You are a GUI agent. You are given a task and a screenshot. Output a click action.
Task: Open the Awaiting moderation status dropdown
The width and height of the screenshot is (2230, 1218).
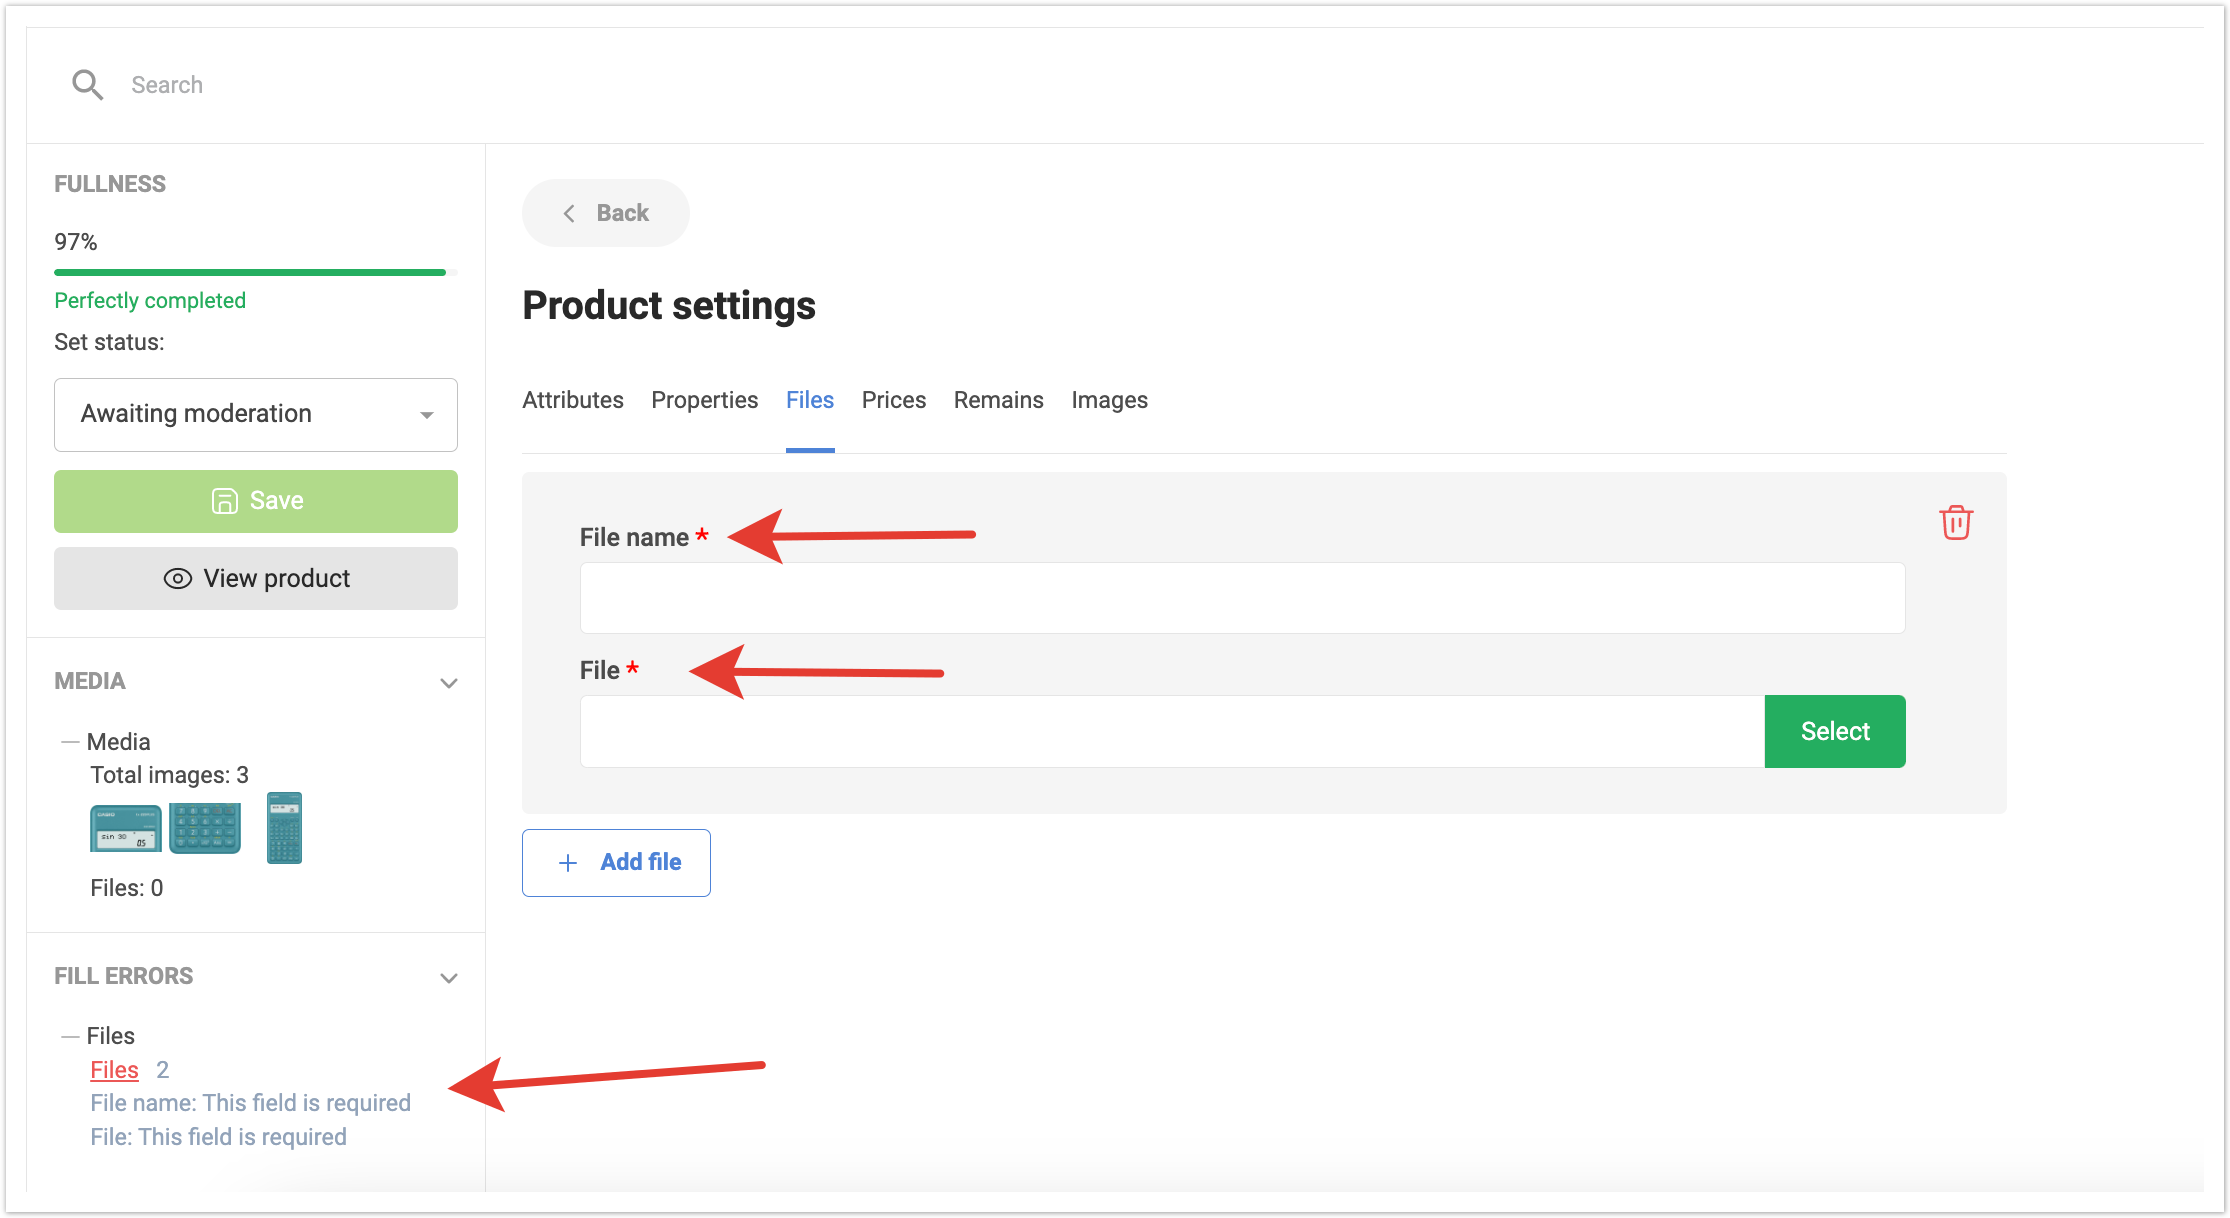[x=256, y=414]
